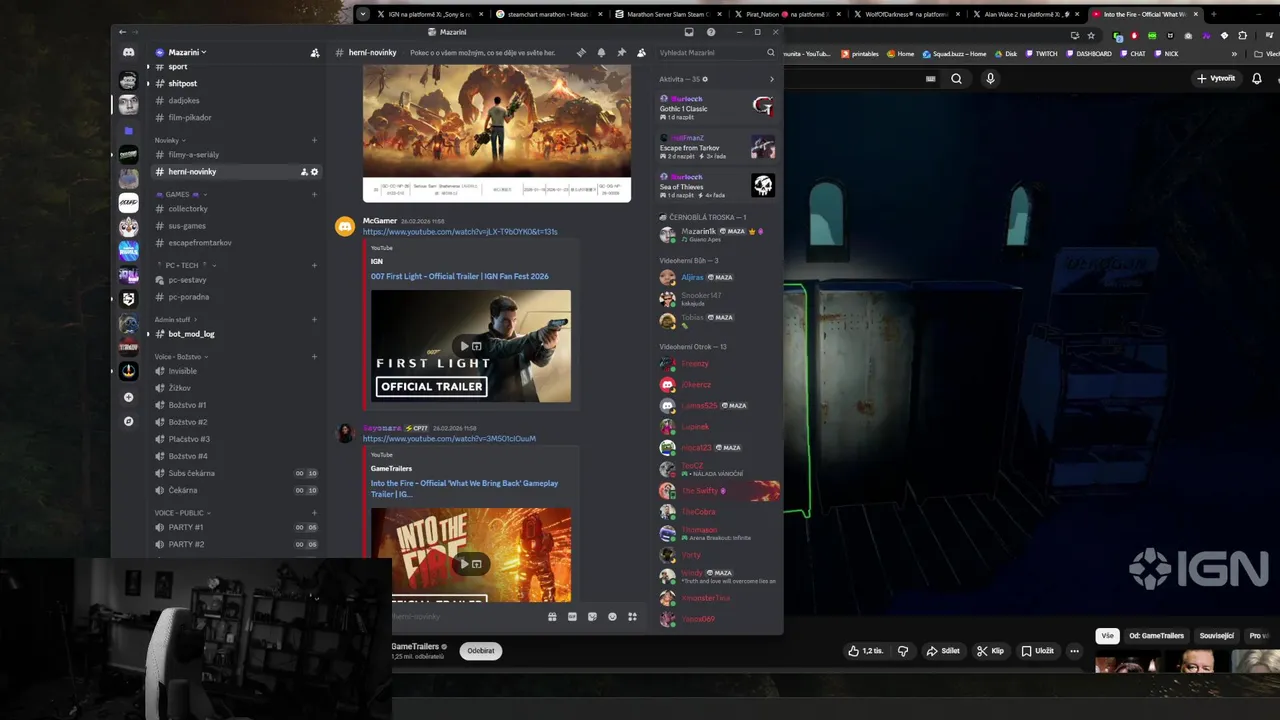The height and width of the screenshot is (720, 1280).
Task: Open threads icon in herní-novinky header
Action: point(581,52)
